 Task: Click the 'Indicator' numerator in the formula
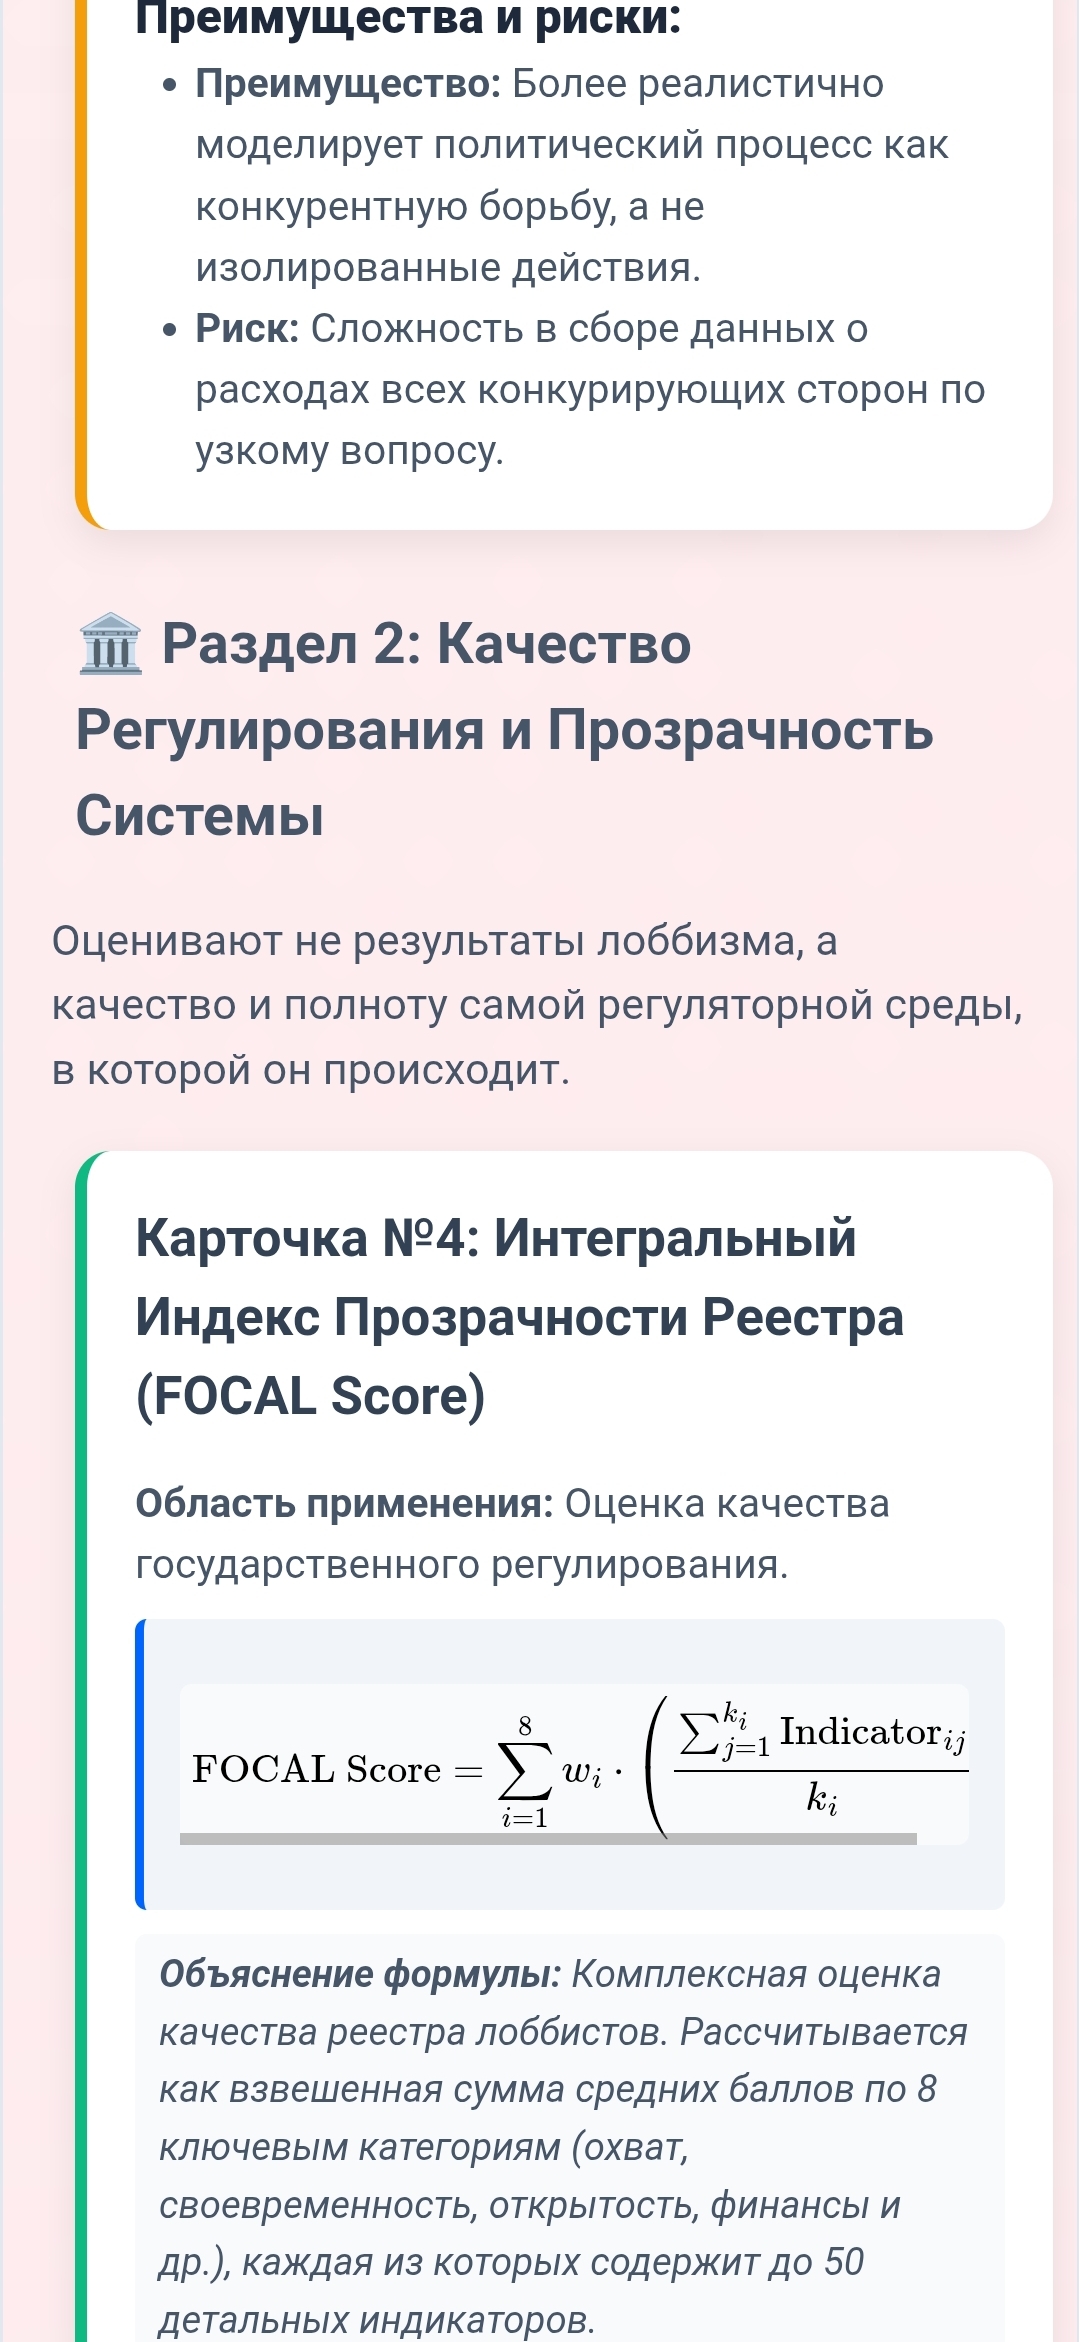860,1732
